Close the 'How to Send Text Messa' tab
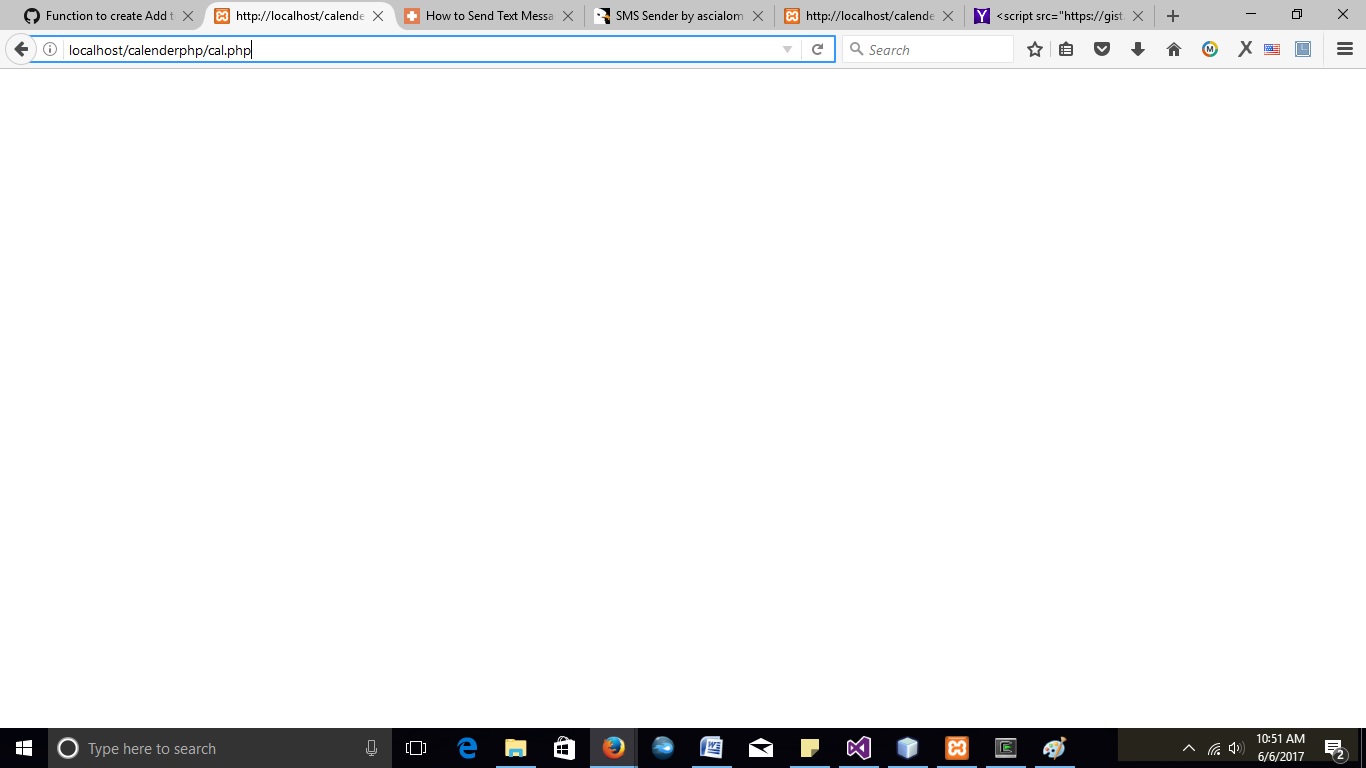Image resolution: width=1366 pixels, height=768 pixels. coord(568,16)
